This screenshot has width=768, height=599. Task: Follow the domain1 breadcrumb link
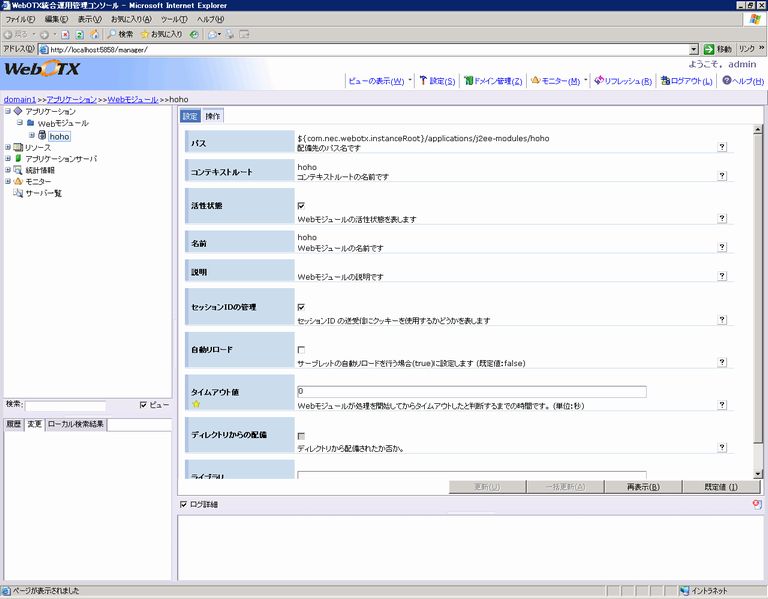click(x=20, y=100)
